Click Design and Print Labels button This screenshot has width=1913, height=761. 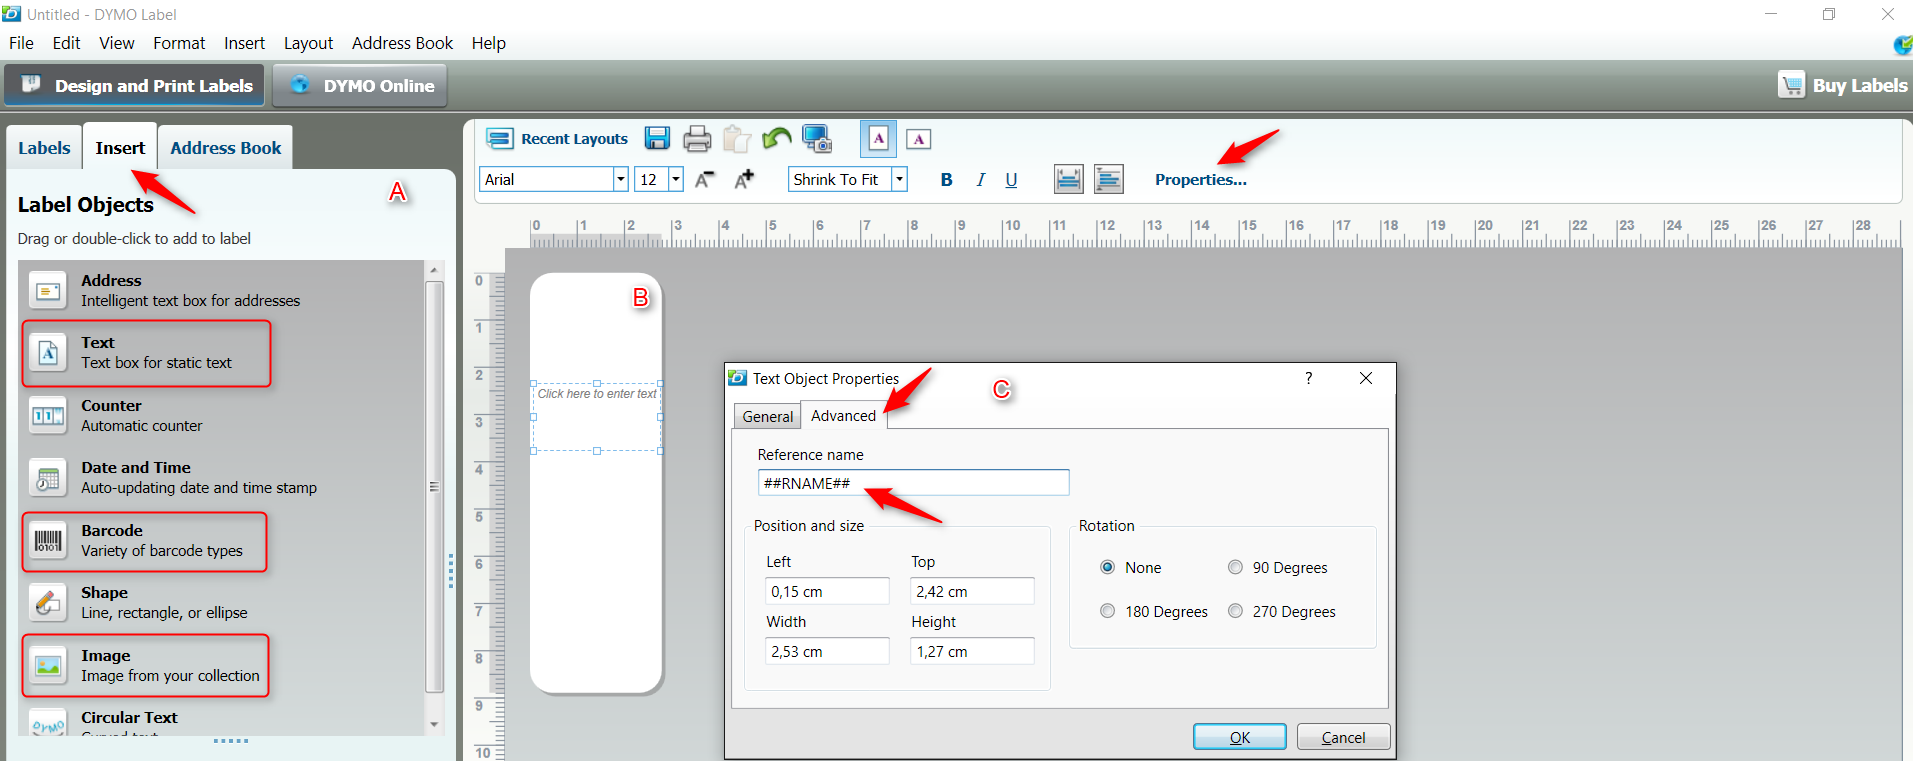coord(135,85)
